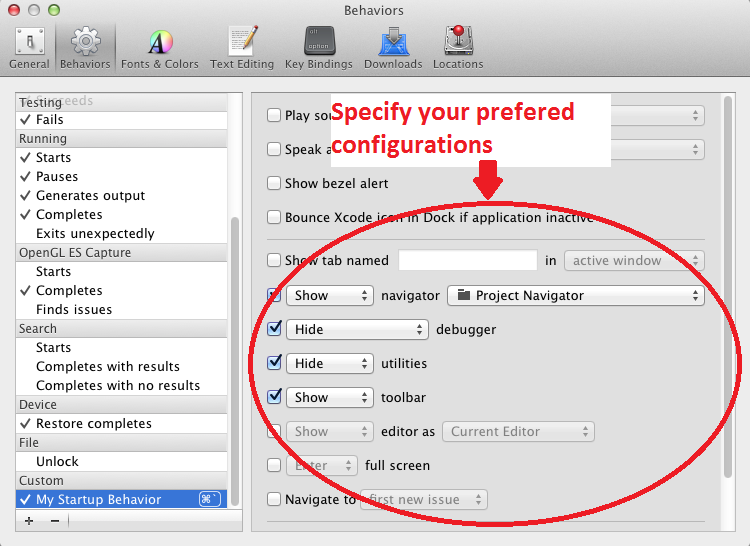Open the active window dropdown

(x=634, y=261)
